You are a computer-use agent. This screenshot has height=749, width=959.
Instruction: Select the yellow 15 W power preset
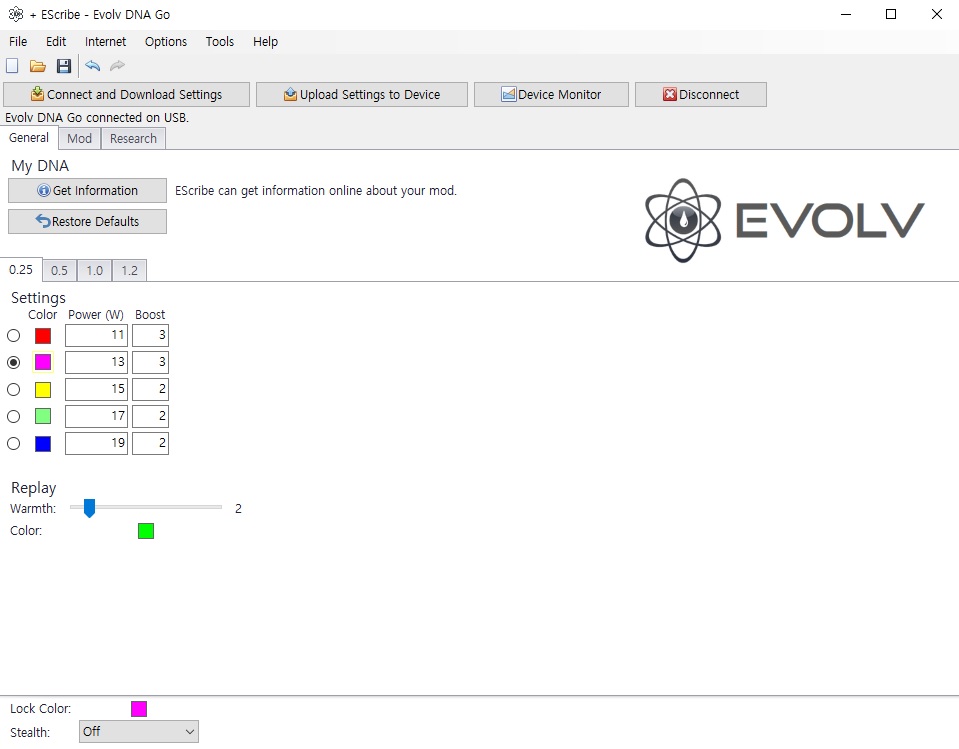(13, 389)
